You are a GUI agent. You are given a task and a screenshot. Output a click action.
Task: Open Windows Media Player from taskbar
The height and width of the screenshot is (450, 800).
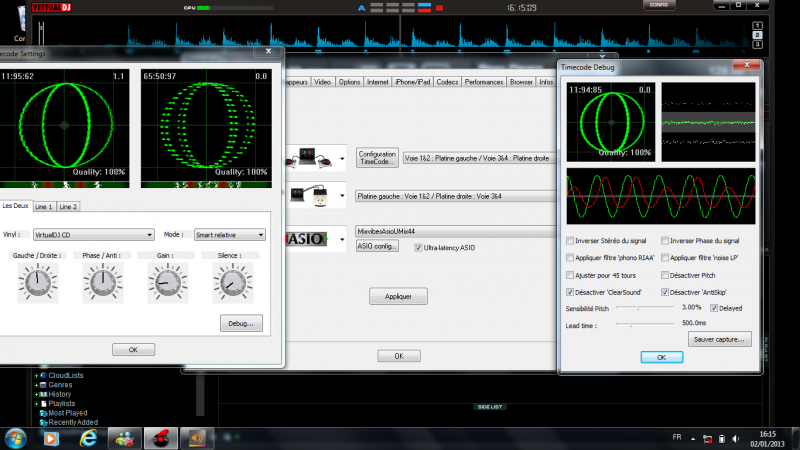51,437
